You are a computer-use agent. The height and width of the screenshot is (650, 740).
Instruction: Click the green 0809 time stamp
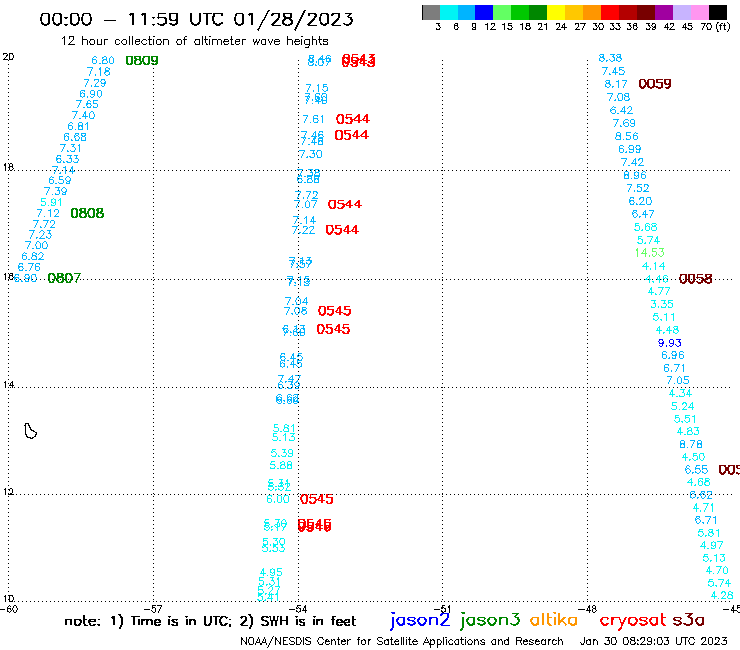click(x=142, y=60)
